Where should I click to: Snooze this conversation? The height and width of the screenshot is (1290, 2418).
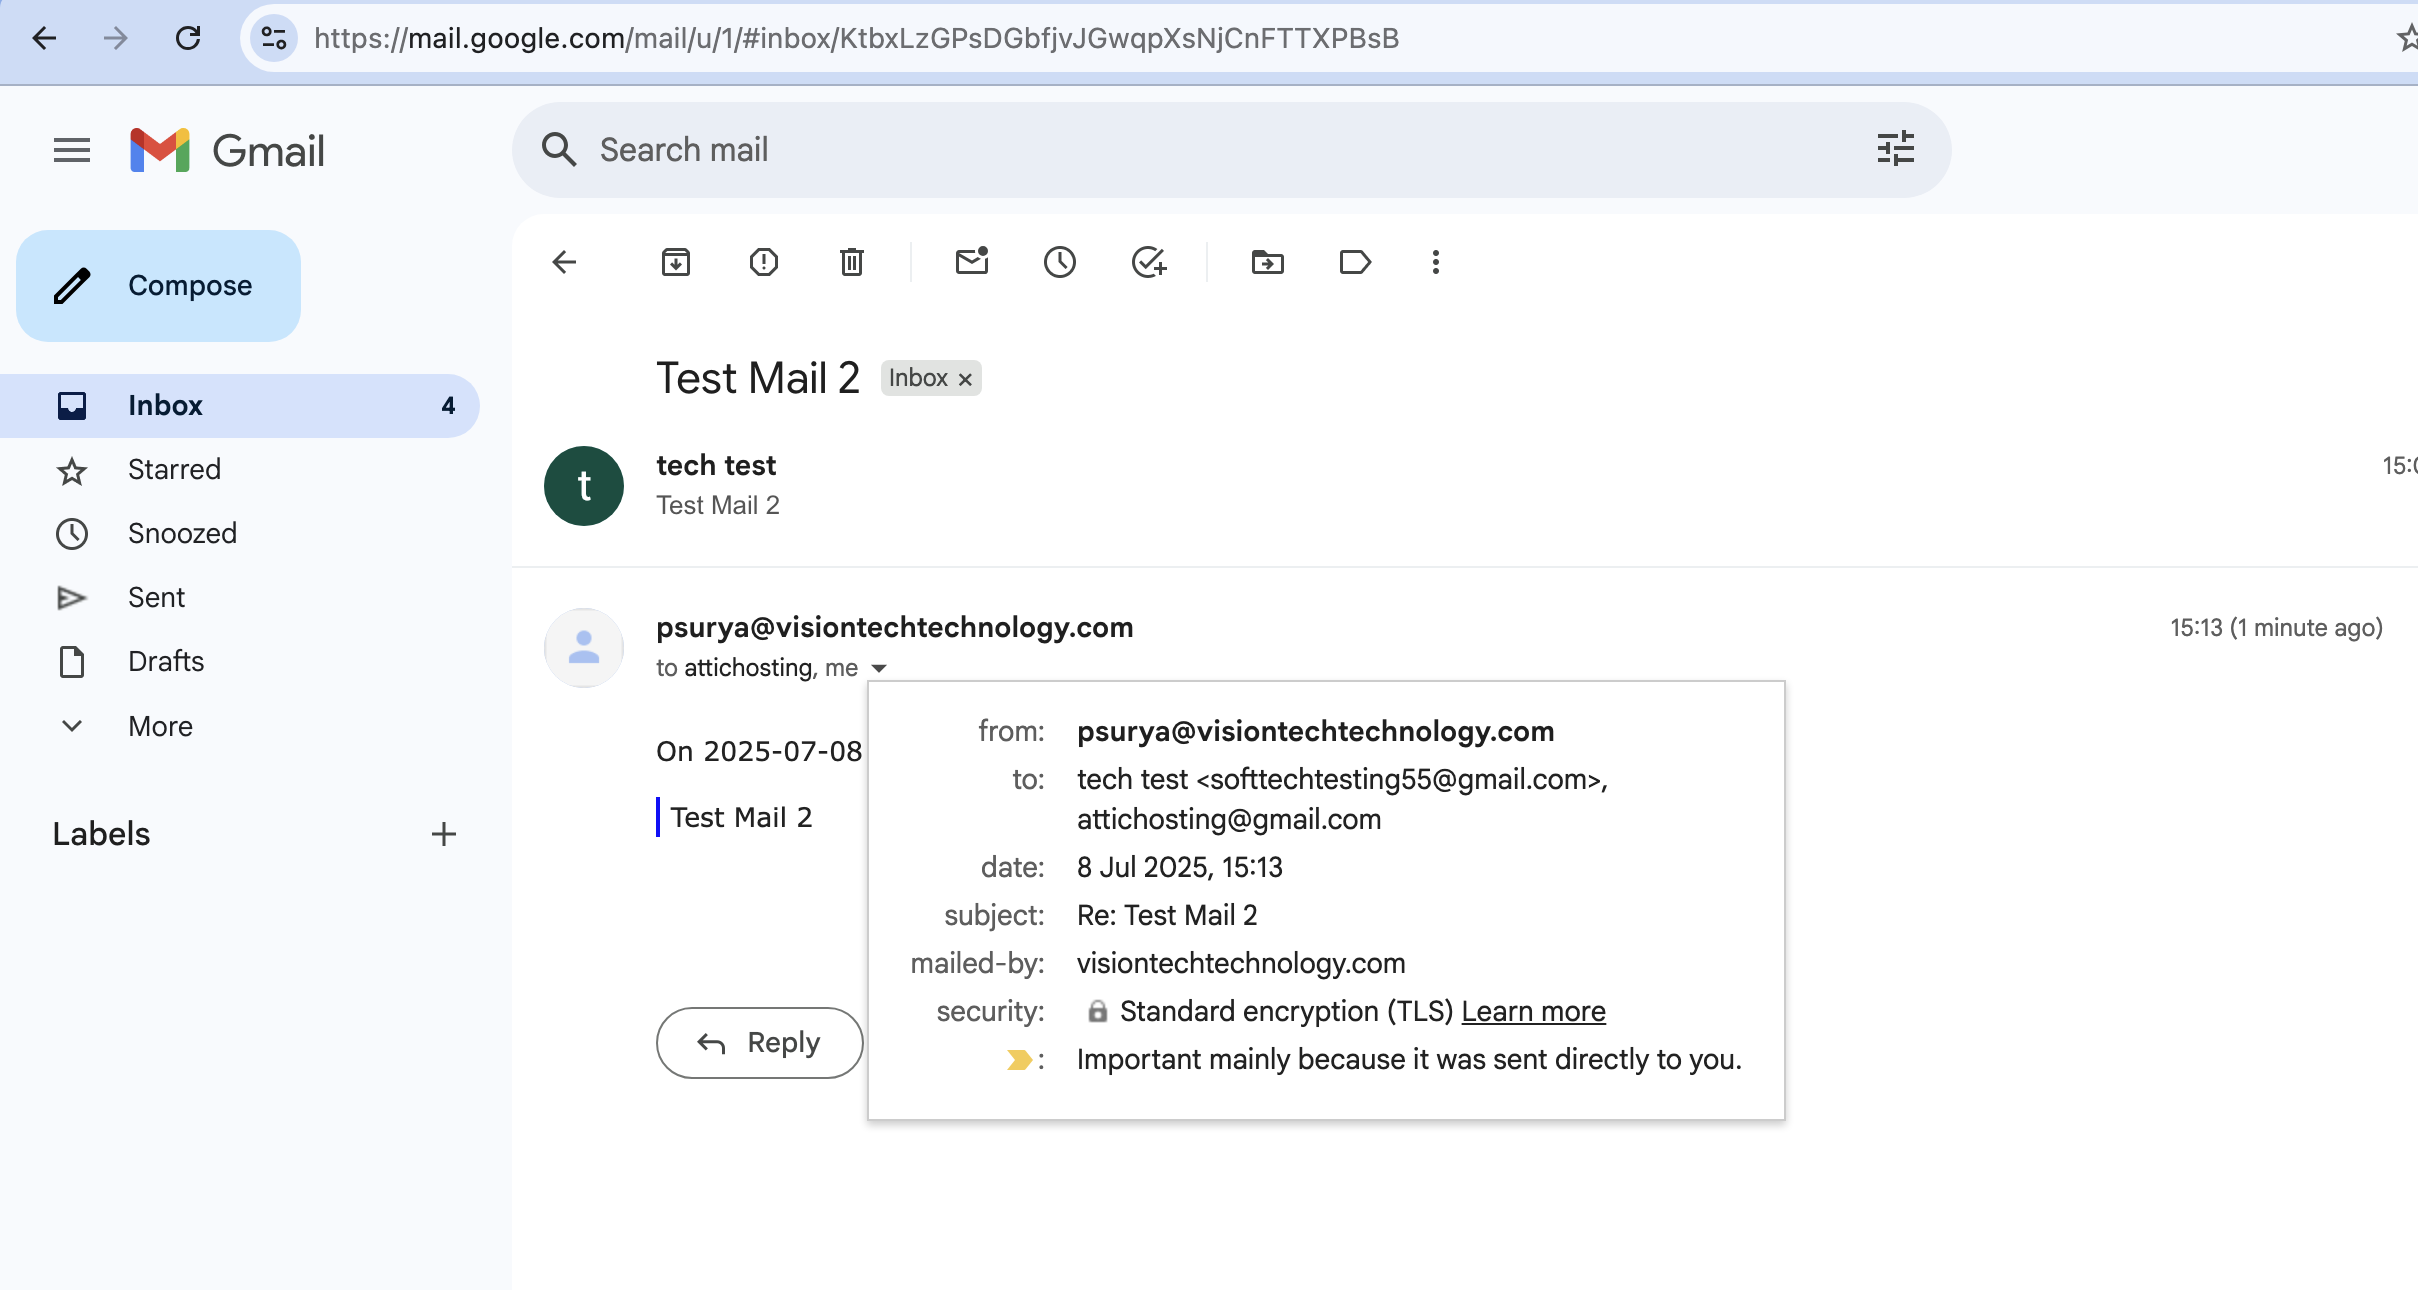point(1060,262)
